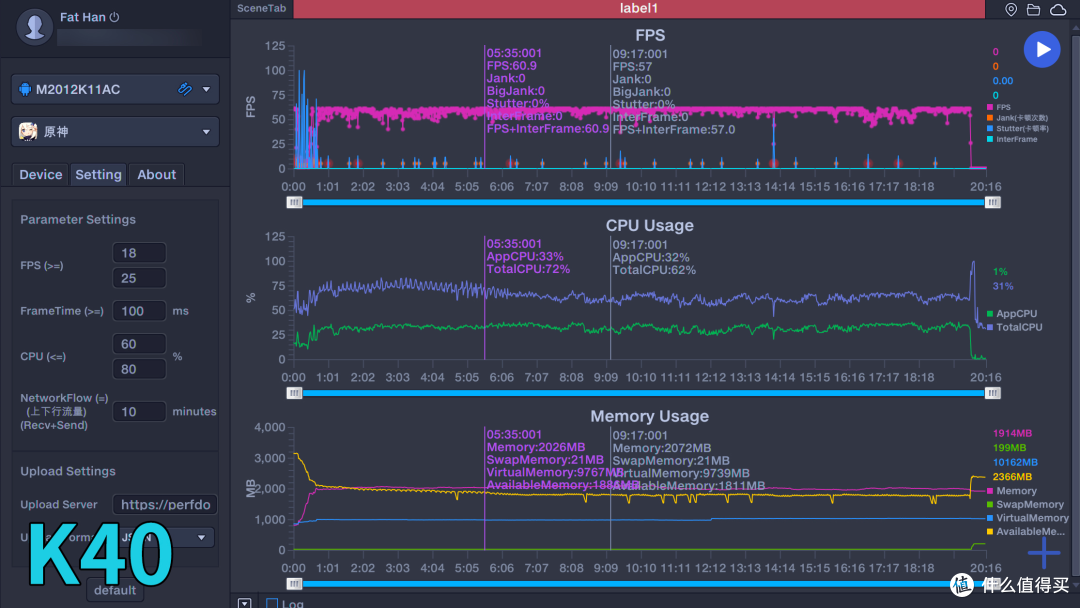Click the USB link icon on device selector
Image resolution: width=1080 pixels, height=608 pixels.
(185, 89)
